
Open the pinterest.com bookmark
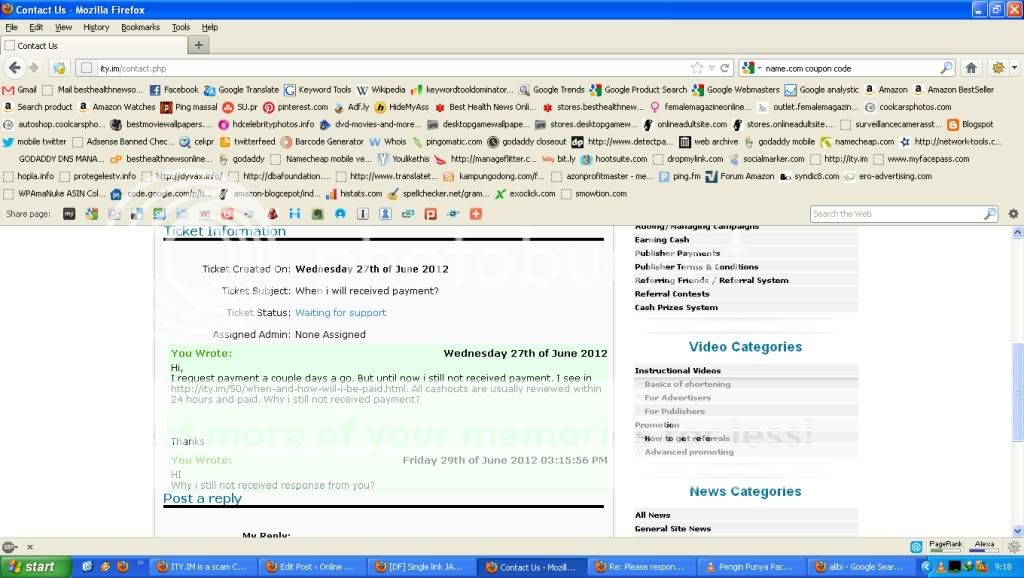[295, 107]
